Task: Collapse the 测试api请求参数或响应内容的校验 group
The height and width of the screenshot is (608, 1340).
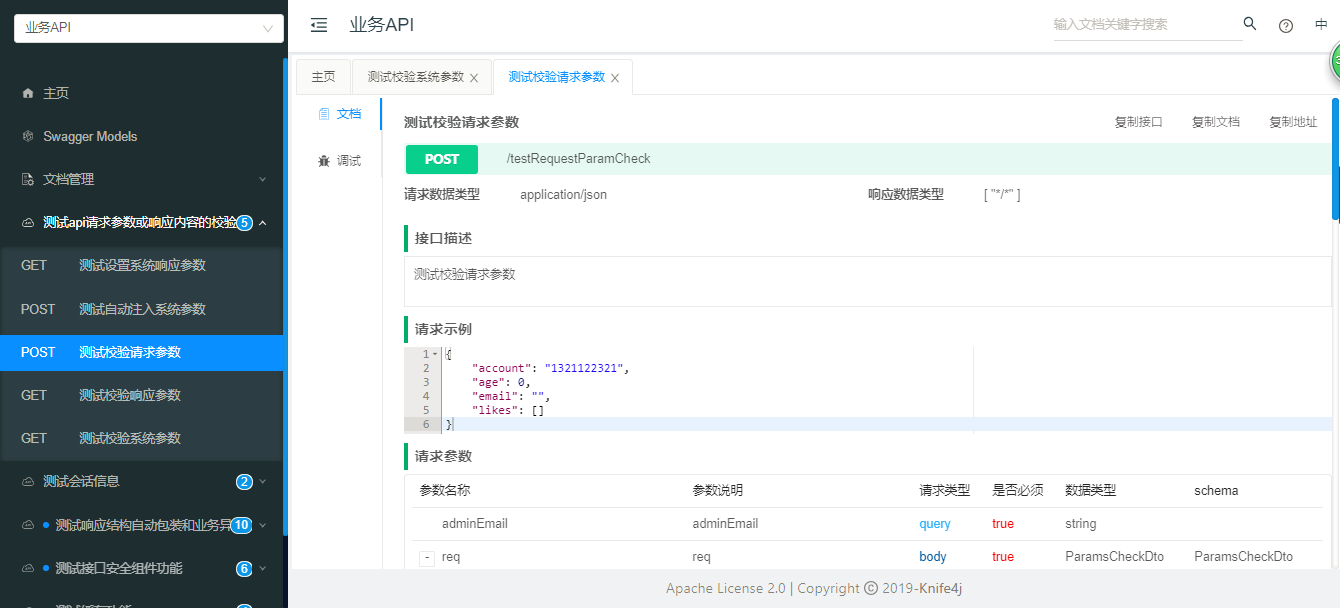Action: point(263,222)
